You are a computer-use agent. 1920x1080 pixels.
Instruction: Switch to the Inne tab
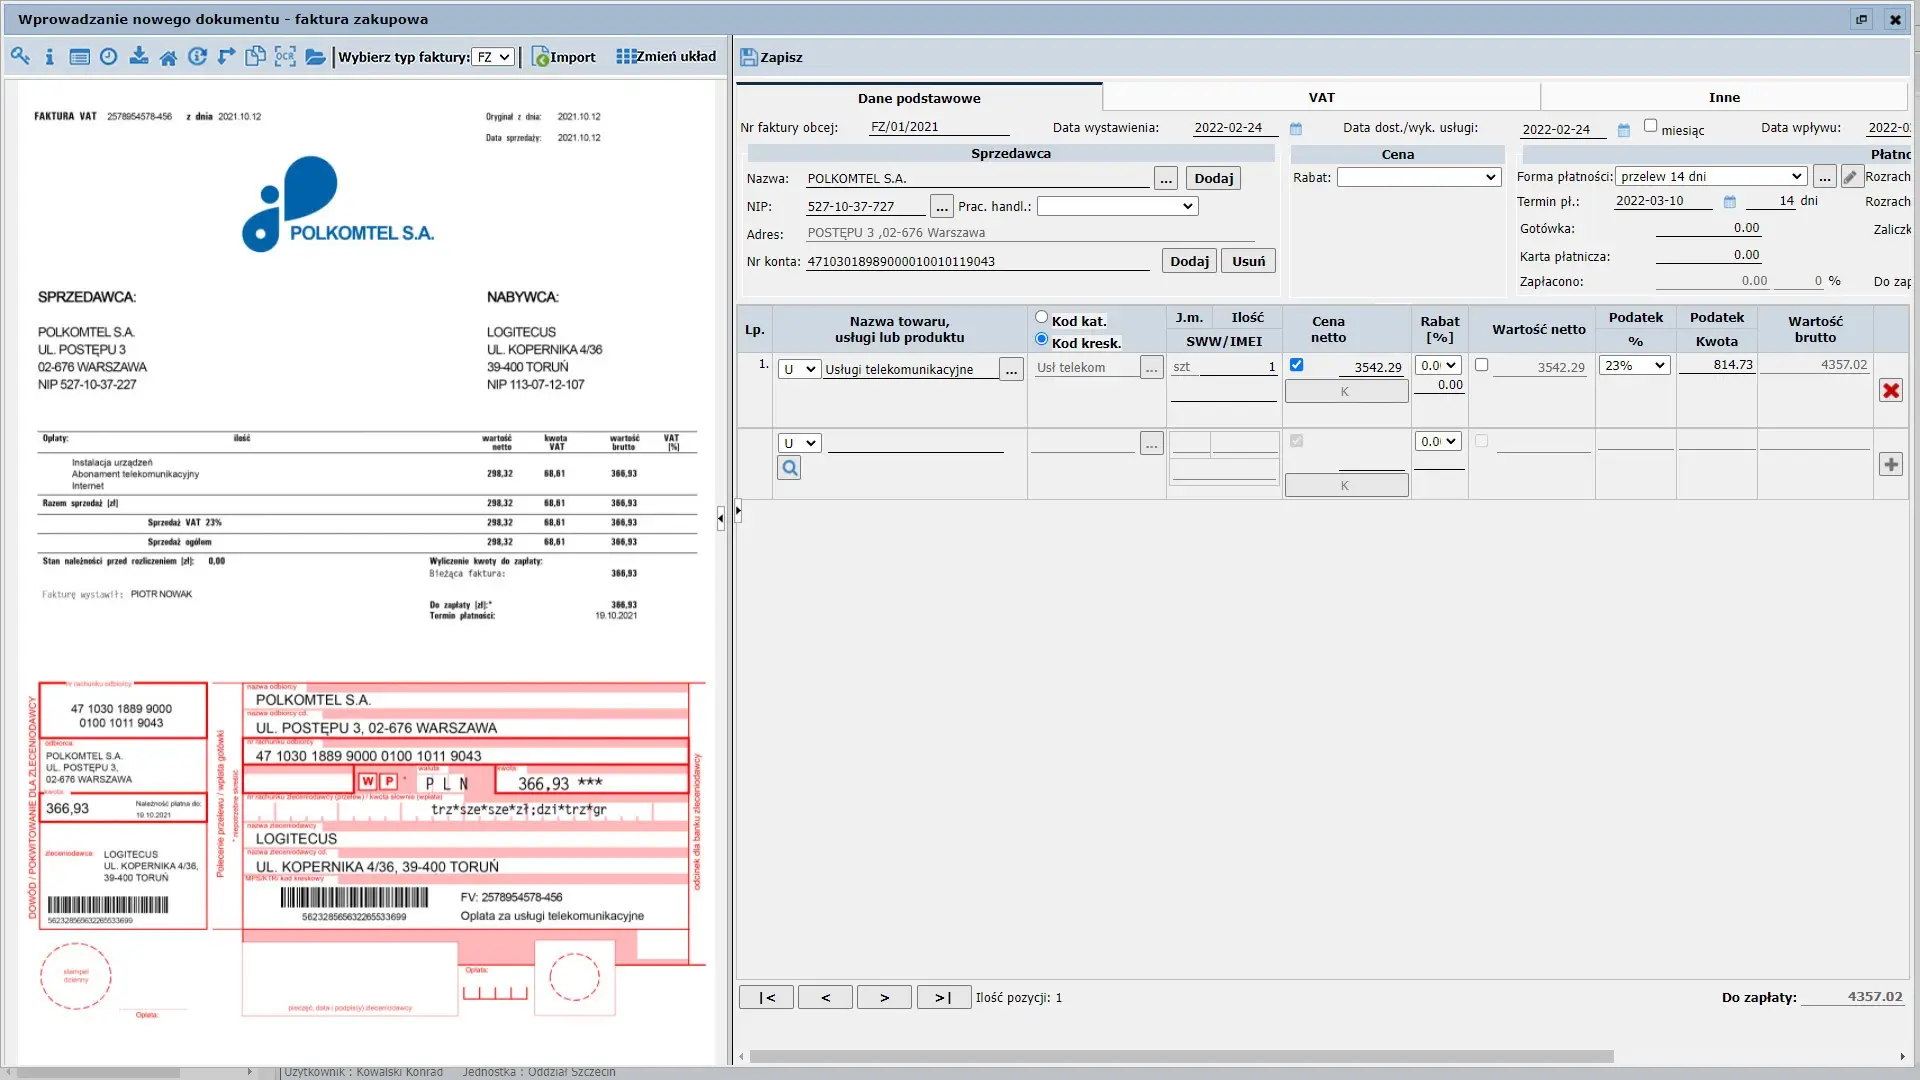1723,97
